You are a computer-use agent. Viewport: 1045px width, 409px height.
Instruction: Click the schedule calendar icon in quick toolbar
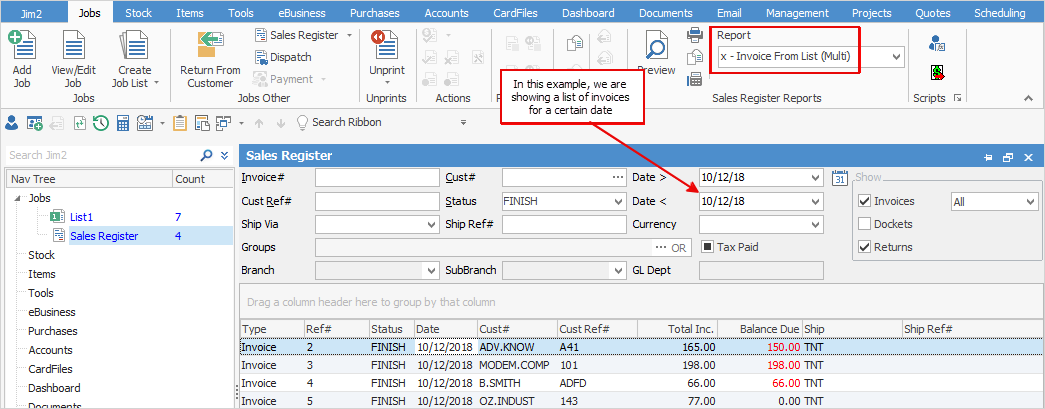click(145, 123)
